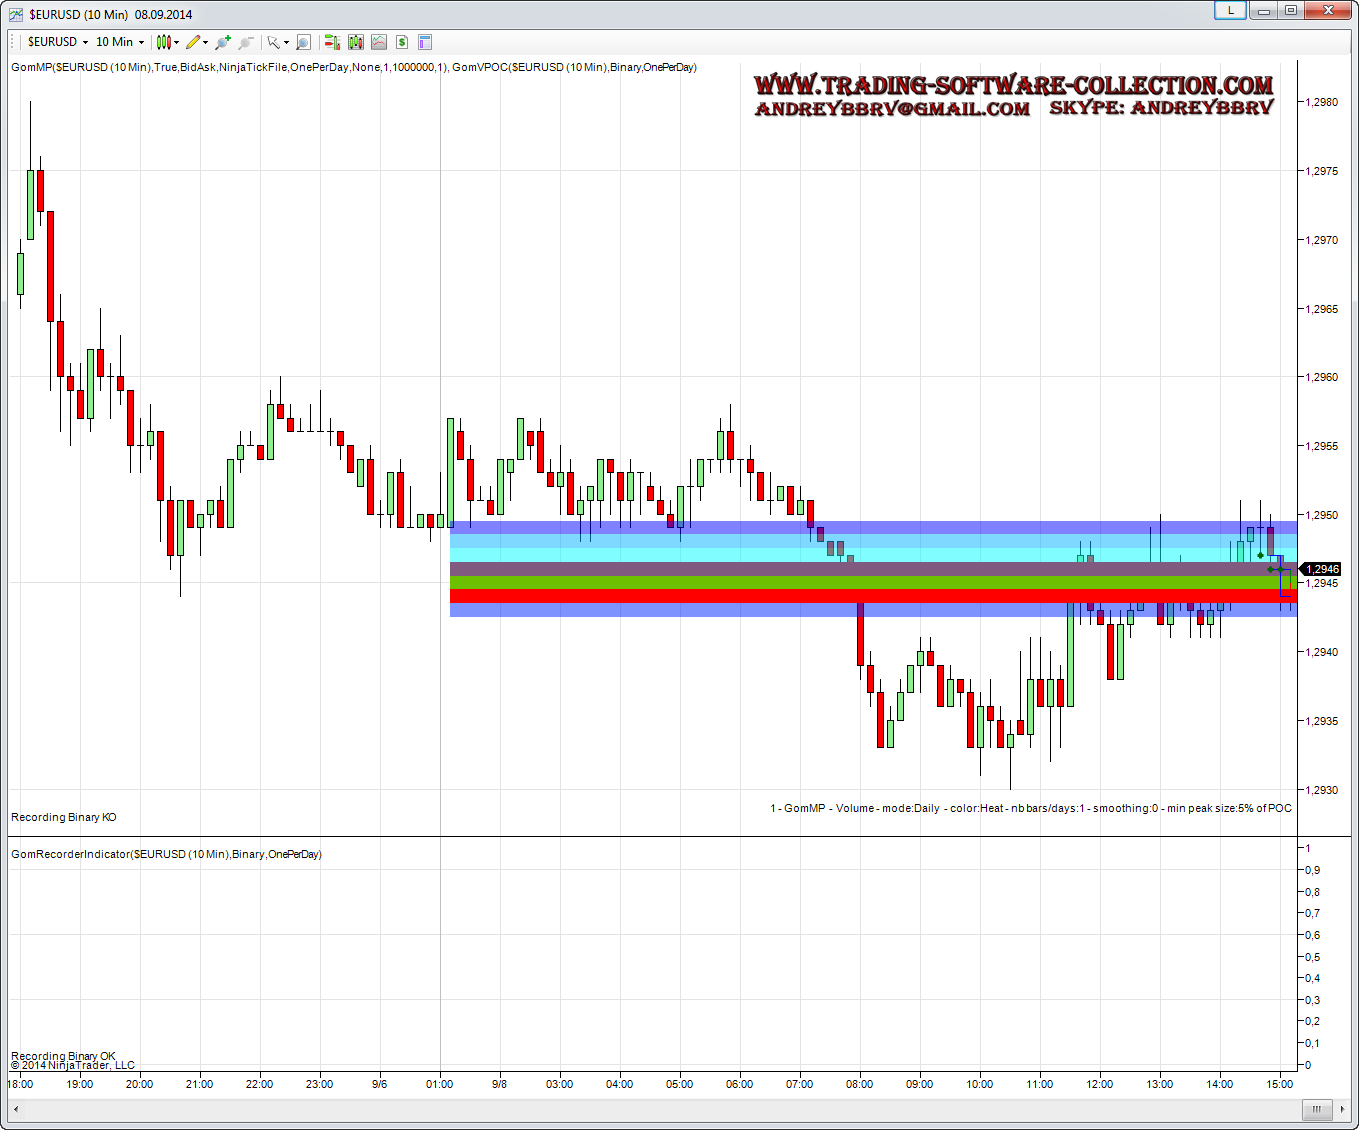Open the data series candlestick icon

[x=356, y=42]
